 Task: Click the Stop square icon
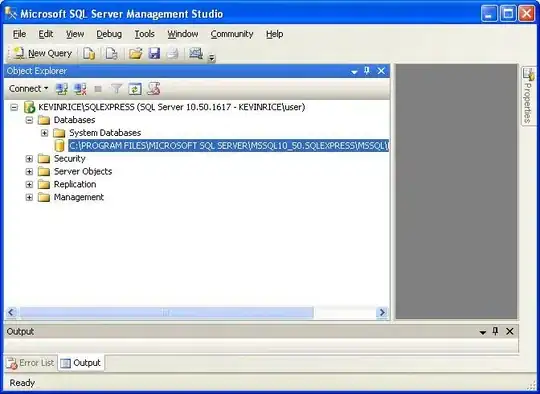point(98,89)
